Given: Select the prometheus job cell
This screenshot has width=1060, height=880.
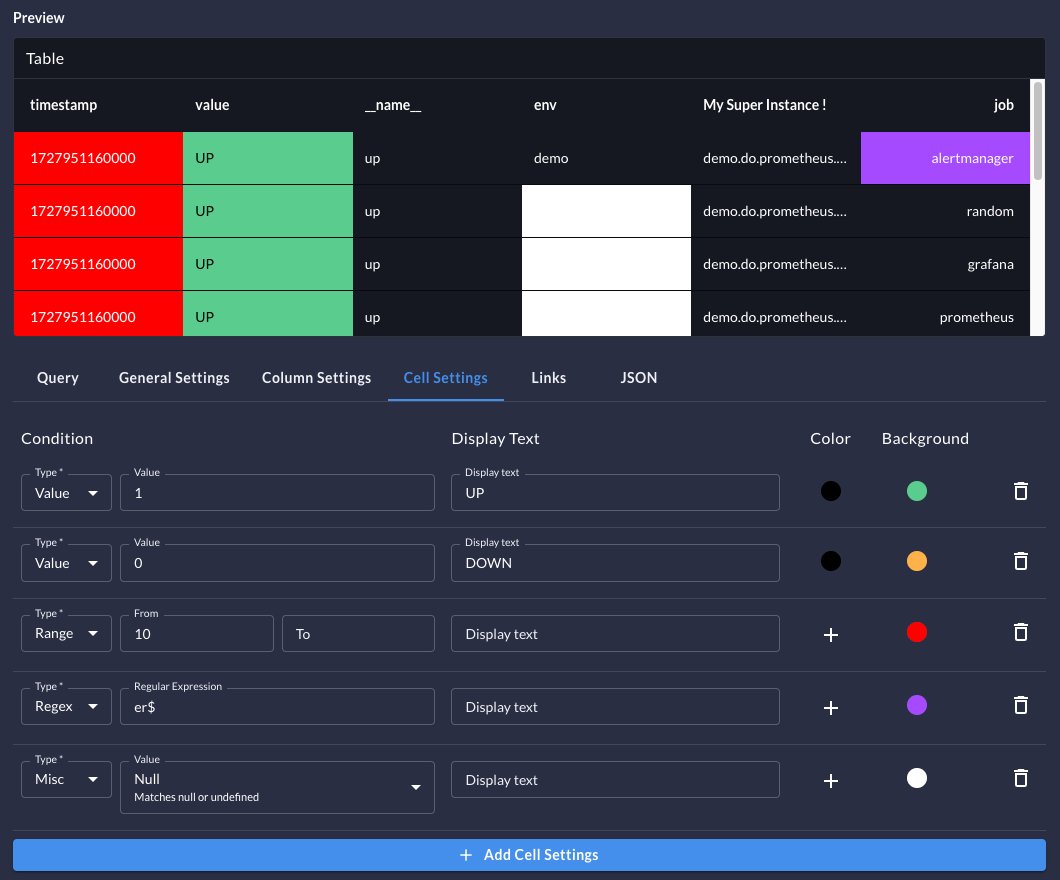Looking at the screenshot, I should (945, 314).
